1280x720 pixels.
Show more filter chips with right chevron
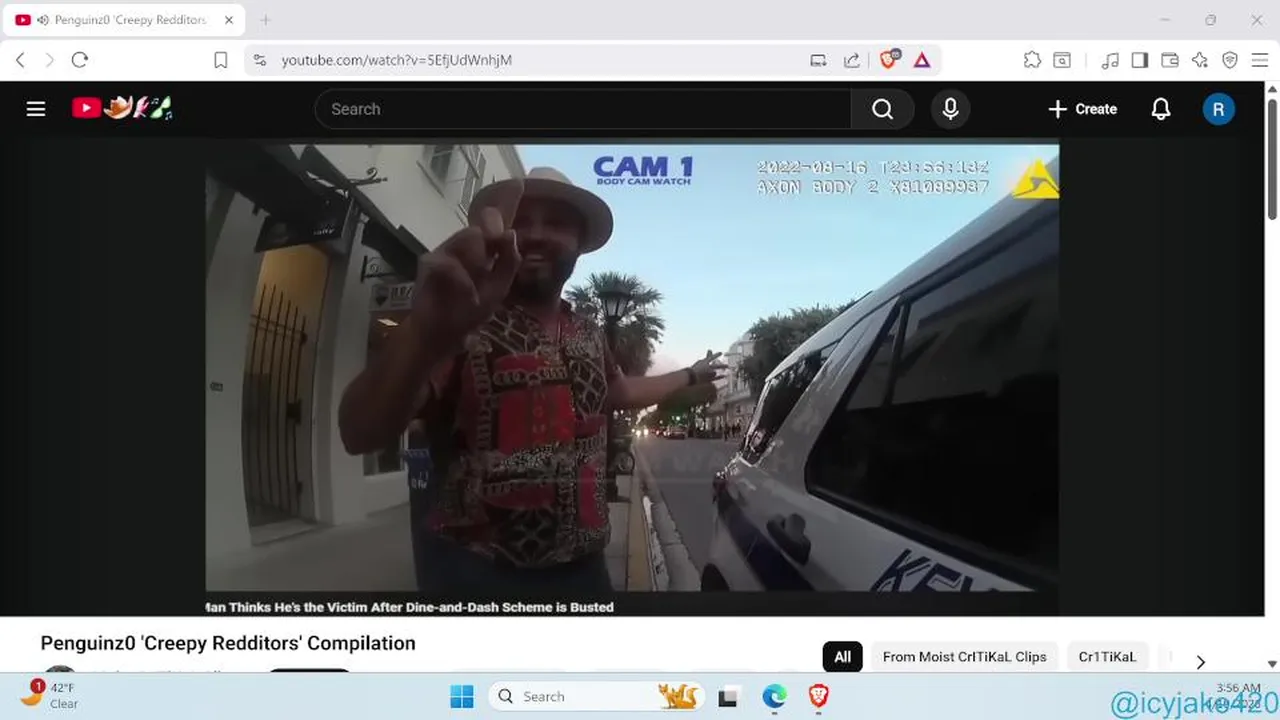click(1200, 661)
